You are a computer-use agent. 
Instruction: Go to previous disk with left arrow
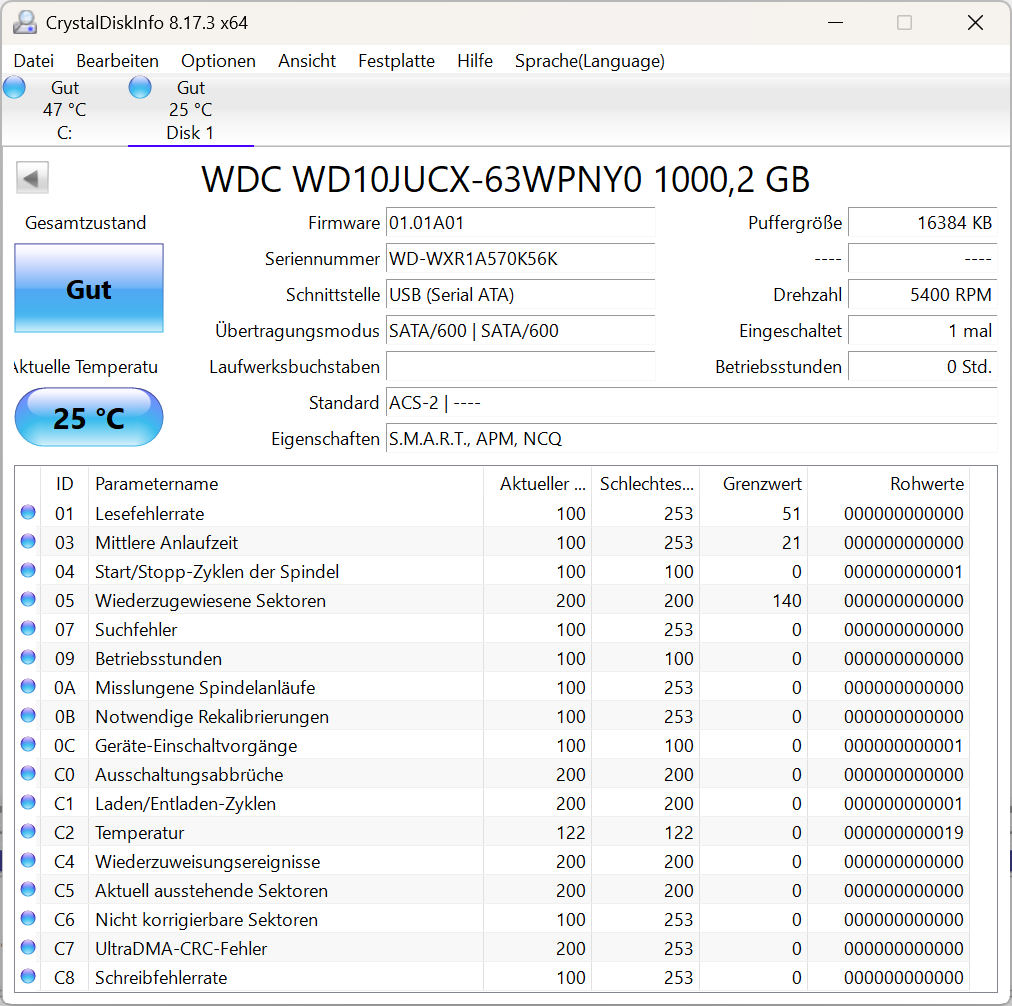(x=32, y=178)
